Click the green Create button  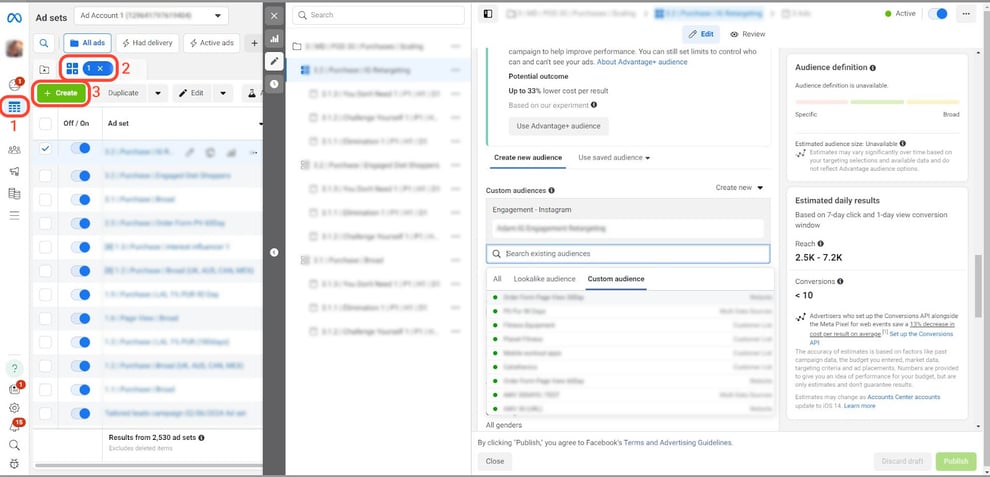[60, 92]
